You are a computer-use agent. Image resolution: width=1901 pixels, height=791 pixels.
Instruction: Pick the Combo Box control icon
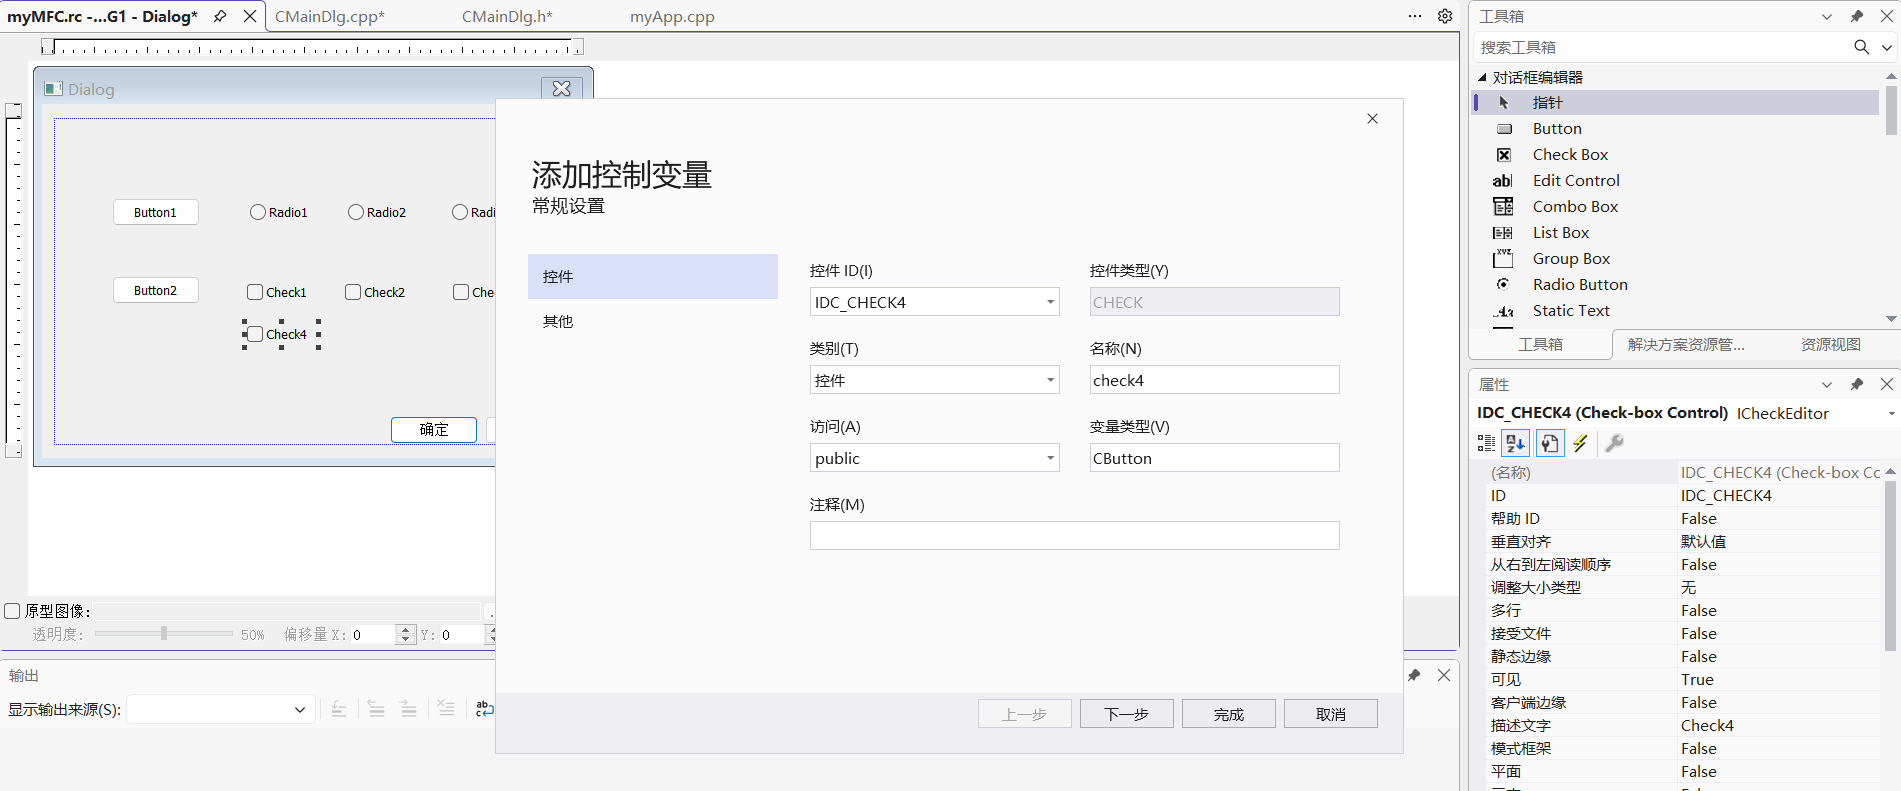pos(1504,207)
